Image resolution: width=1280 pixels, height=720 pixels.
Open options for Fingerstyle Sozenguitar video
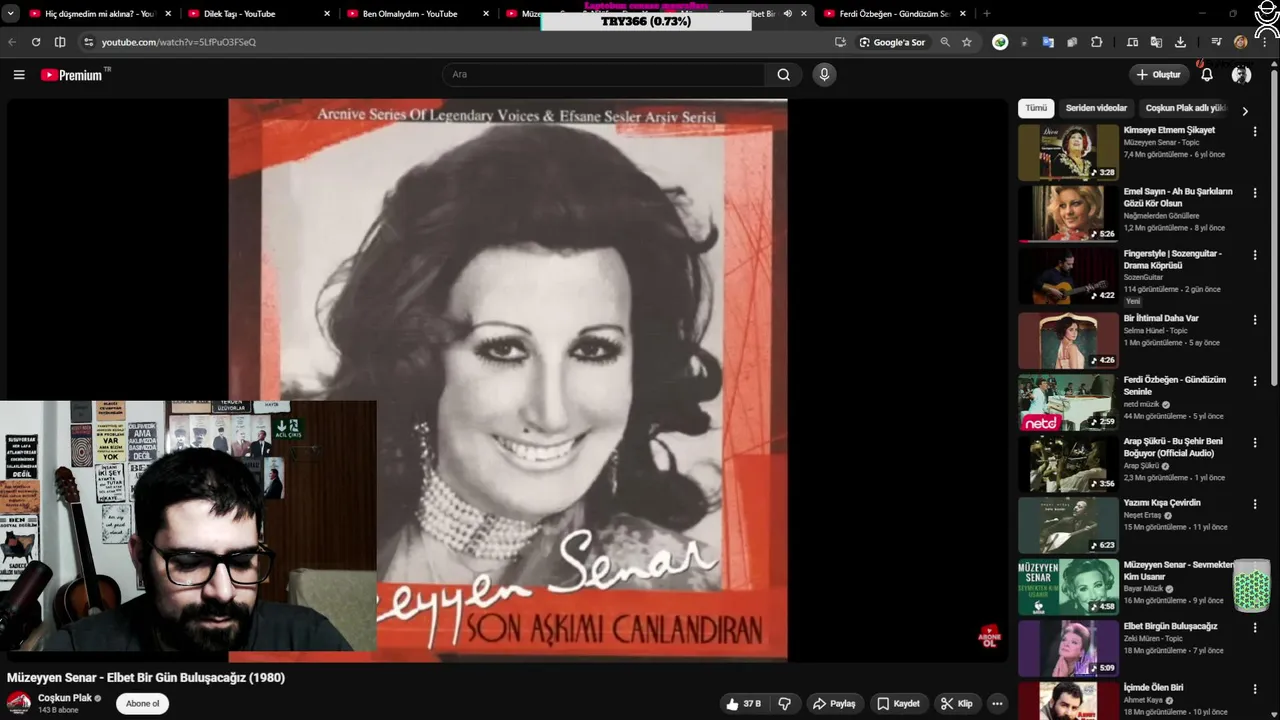1255,255
